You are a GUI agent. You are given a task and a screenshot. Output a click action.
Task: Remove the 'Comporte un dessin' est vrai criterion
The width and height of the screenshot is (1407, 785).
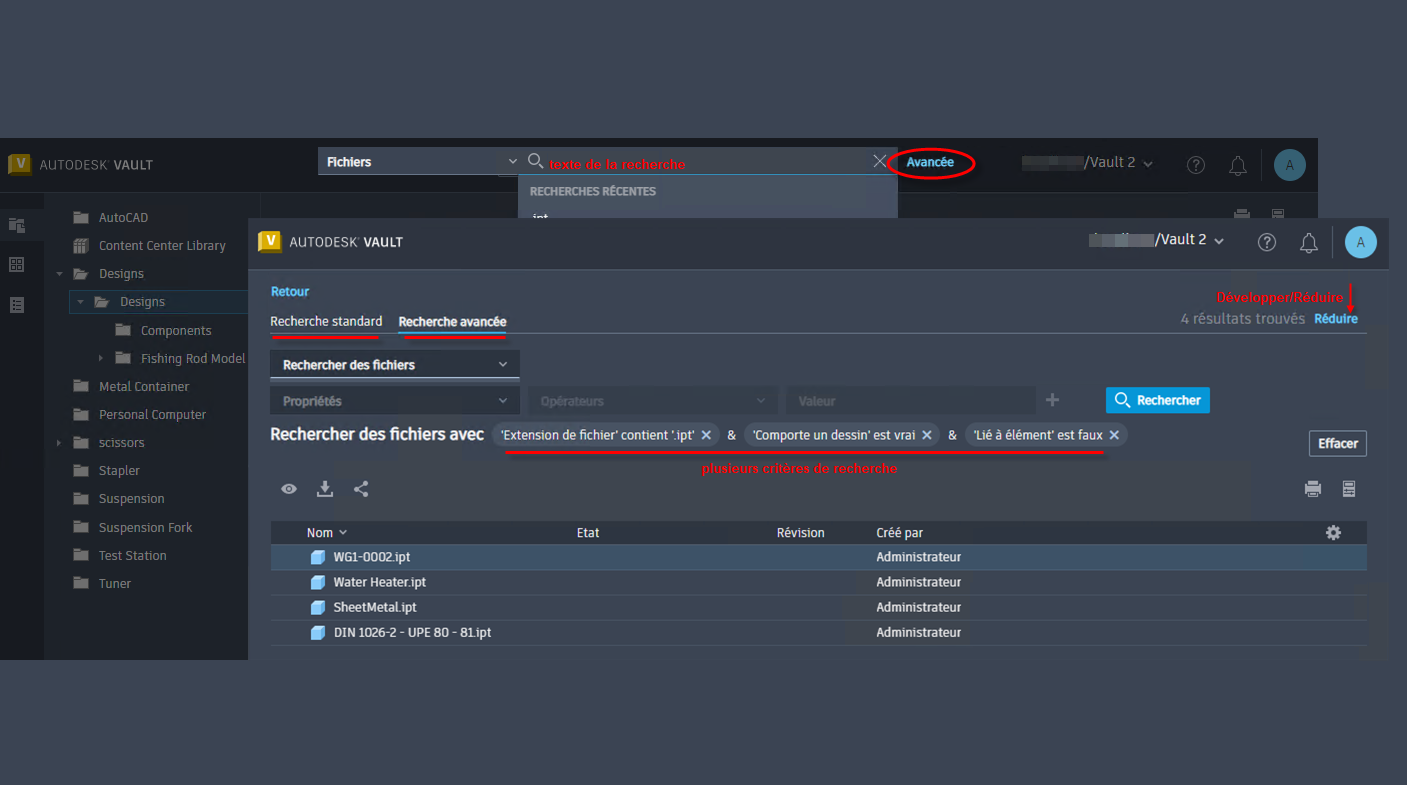(927, 435)
